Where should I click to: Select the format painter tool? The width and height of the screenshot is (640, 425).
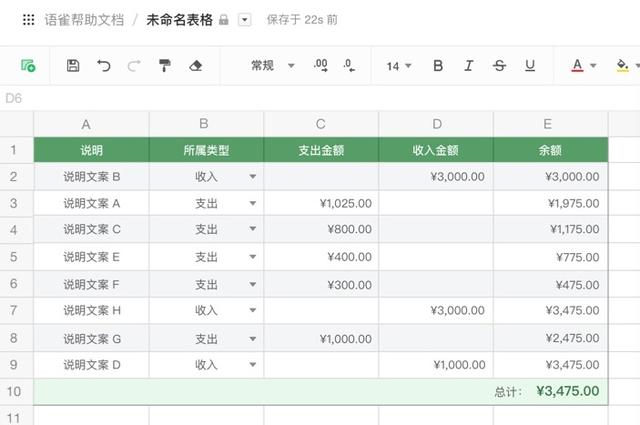(164, 66)
